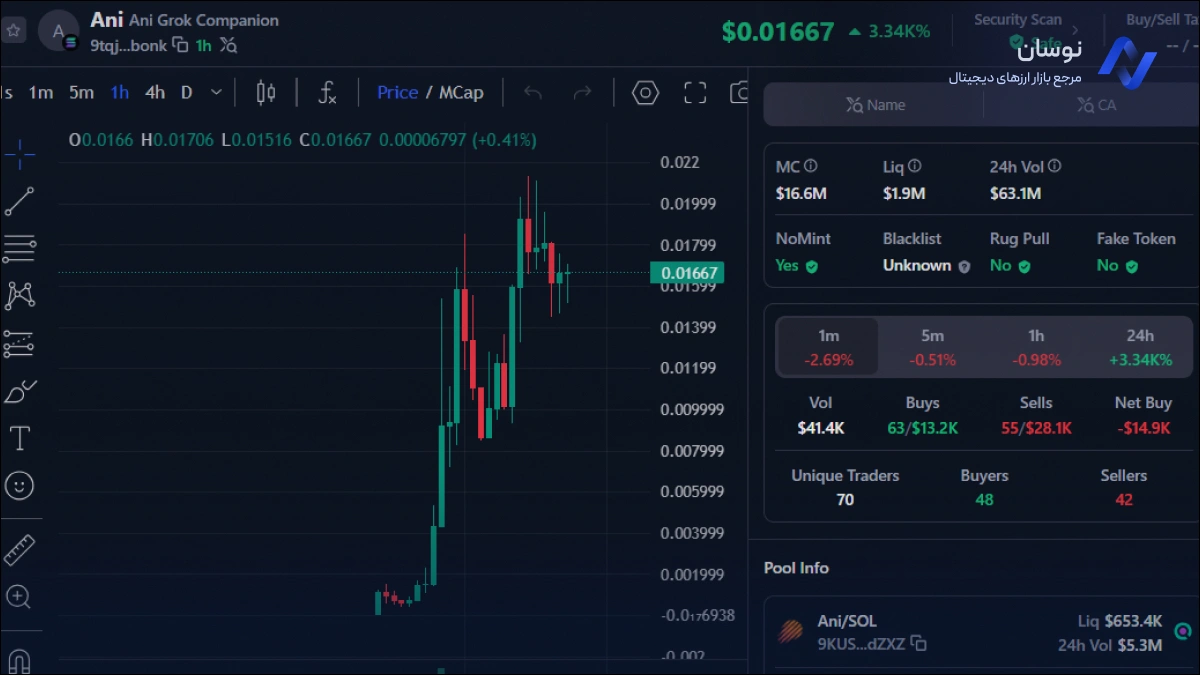Search X by CA tab

pyautogui.click(x=1096, y=105)
